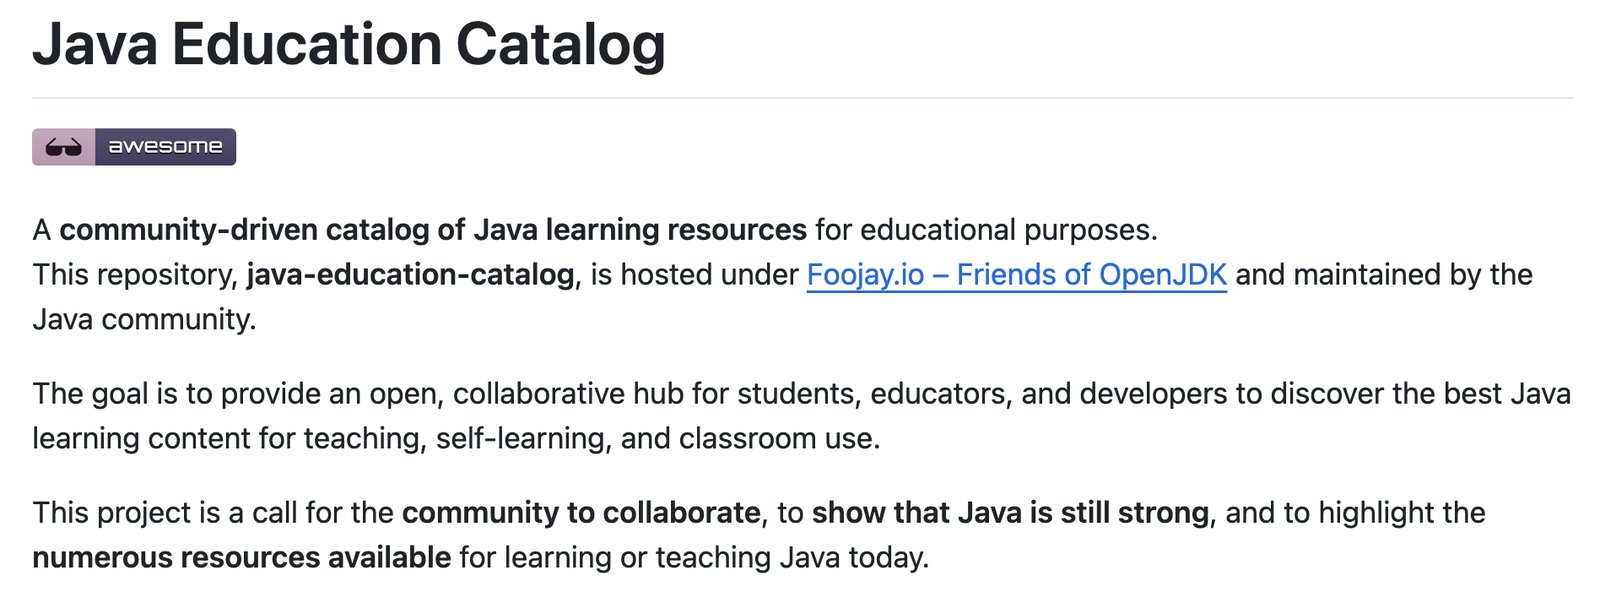The height and width of the screenshot is (603, 1600).
Task: Click the text "self-learning, and classroom use."
Action: coord(657,438)
